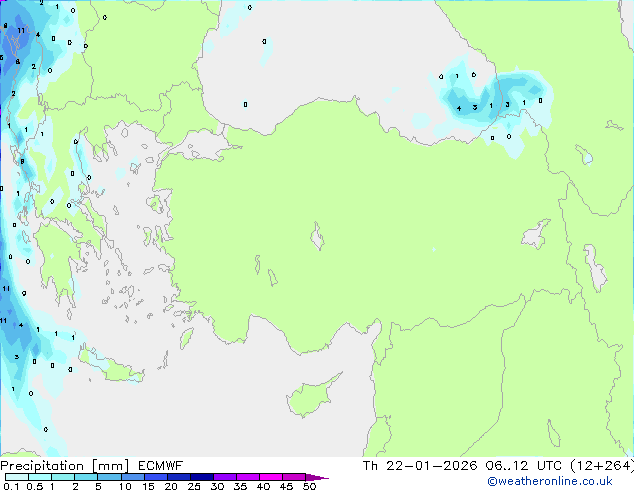
Task: Select the forecast date text Th 22-01-2026
Action: click(420, 466)
